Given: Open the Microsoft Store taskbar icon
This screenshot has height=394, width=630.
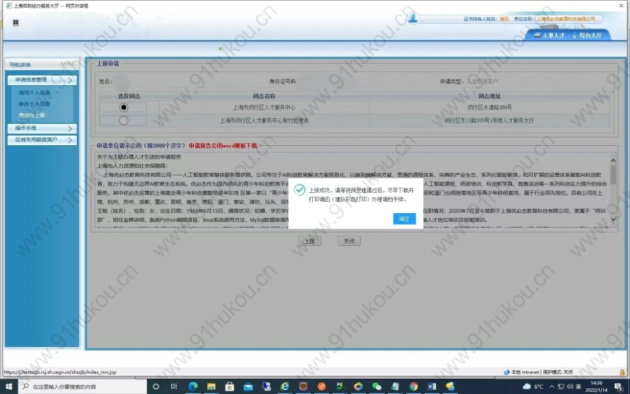Looking at the screenshot, I should coord(229,386).
